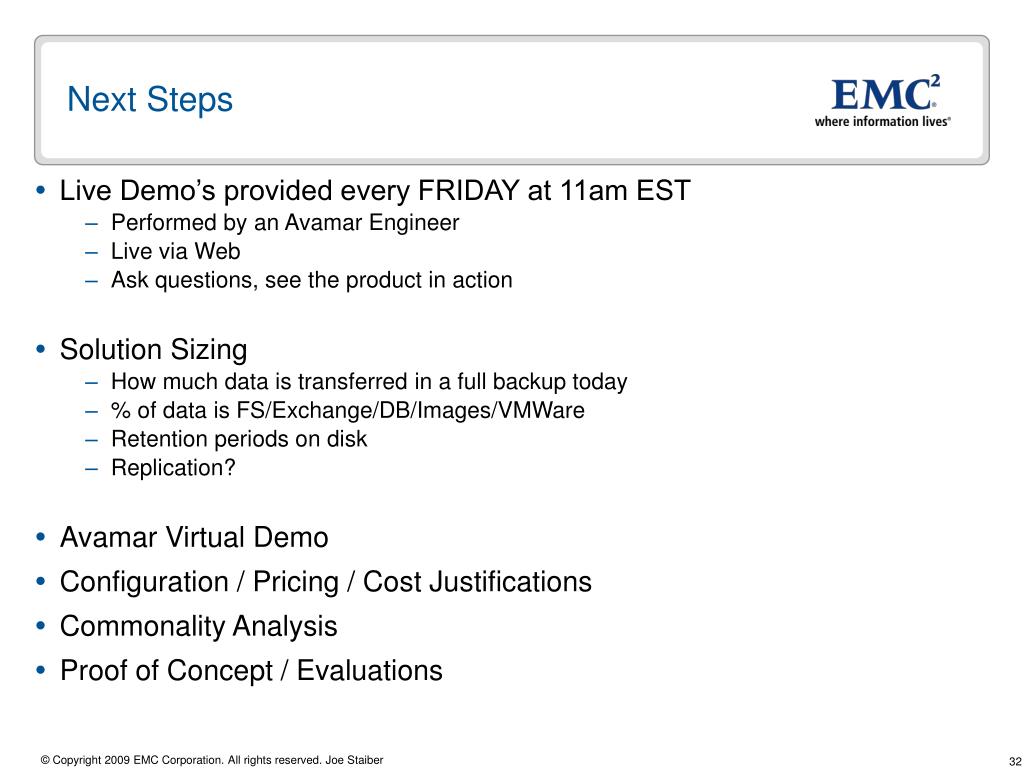This screenshot has height=768, width=1024.
Task: Select the Next Steps slide title
Action: pyautogui.click(x=150, y=100)
